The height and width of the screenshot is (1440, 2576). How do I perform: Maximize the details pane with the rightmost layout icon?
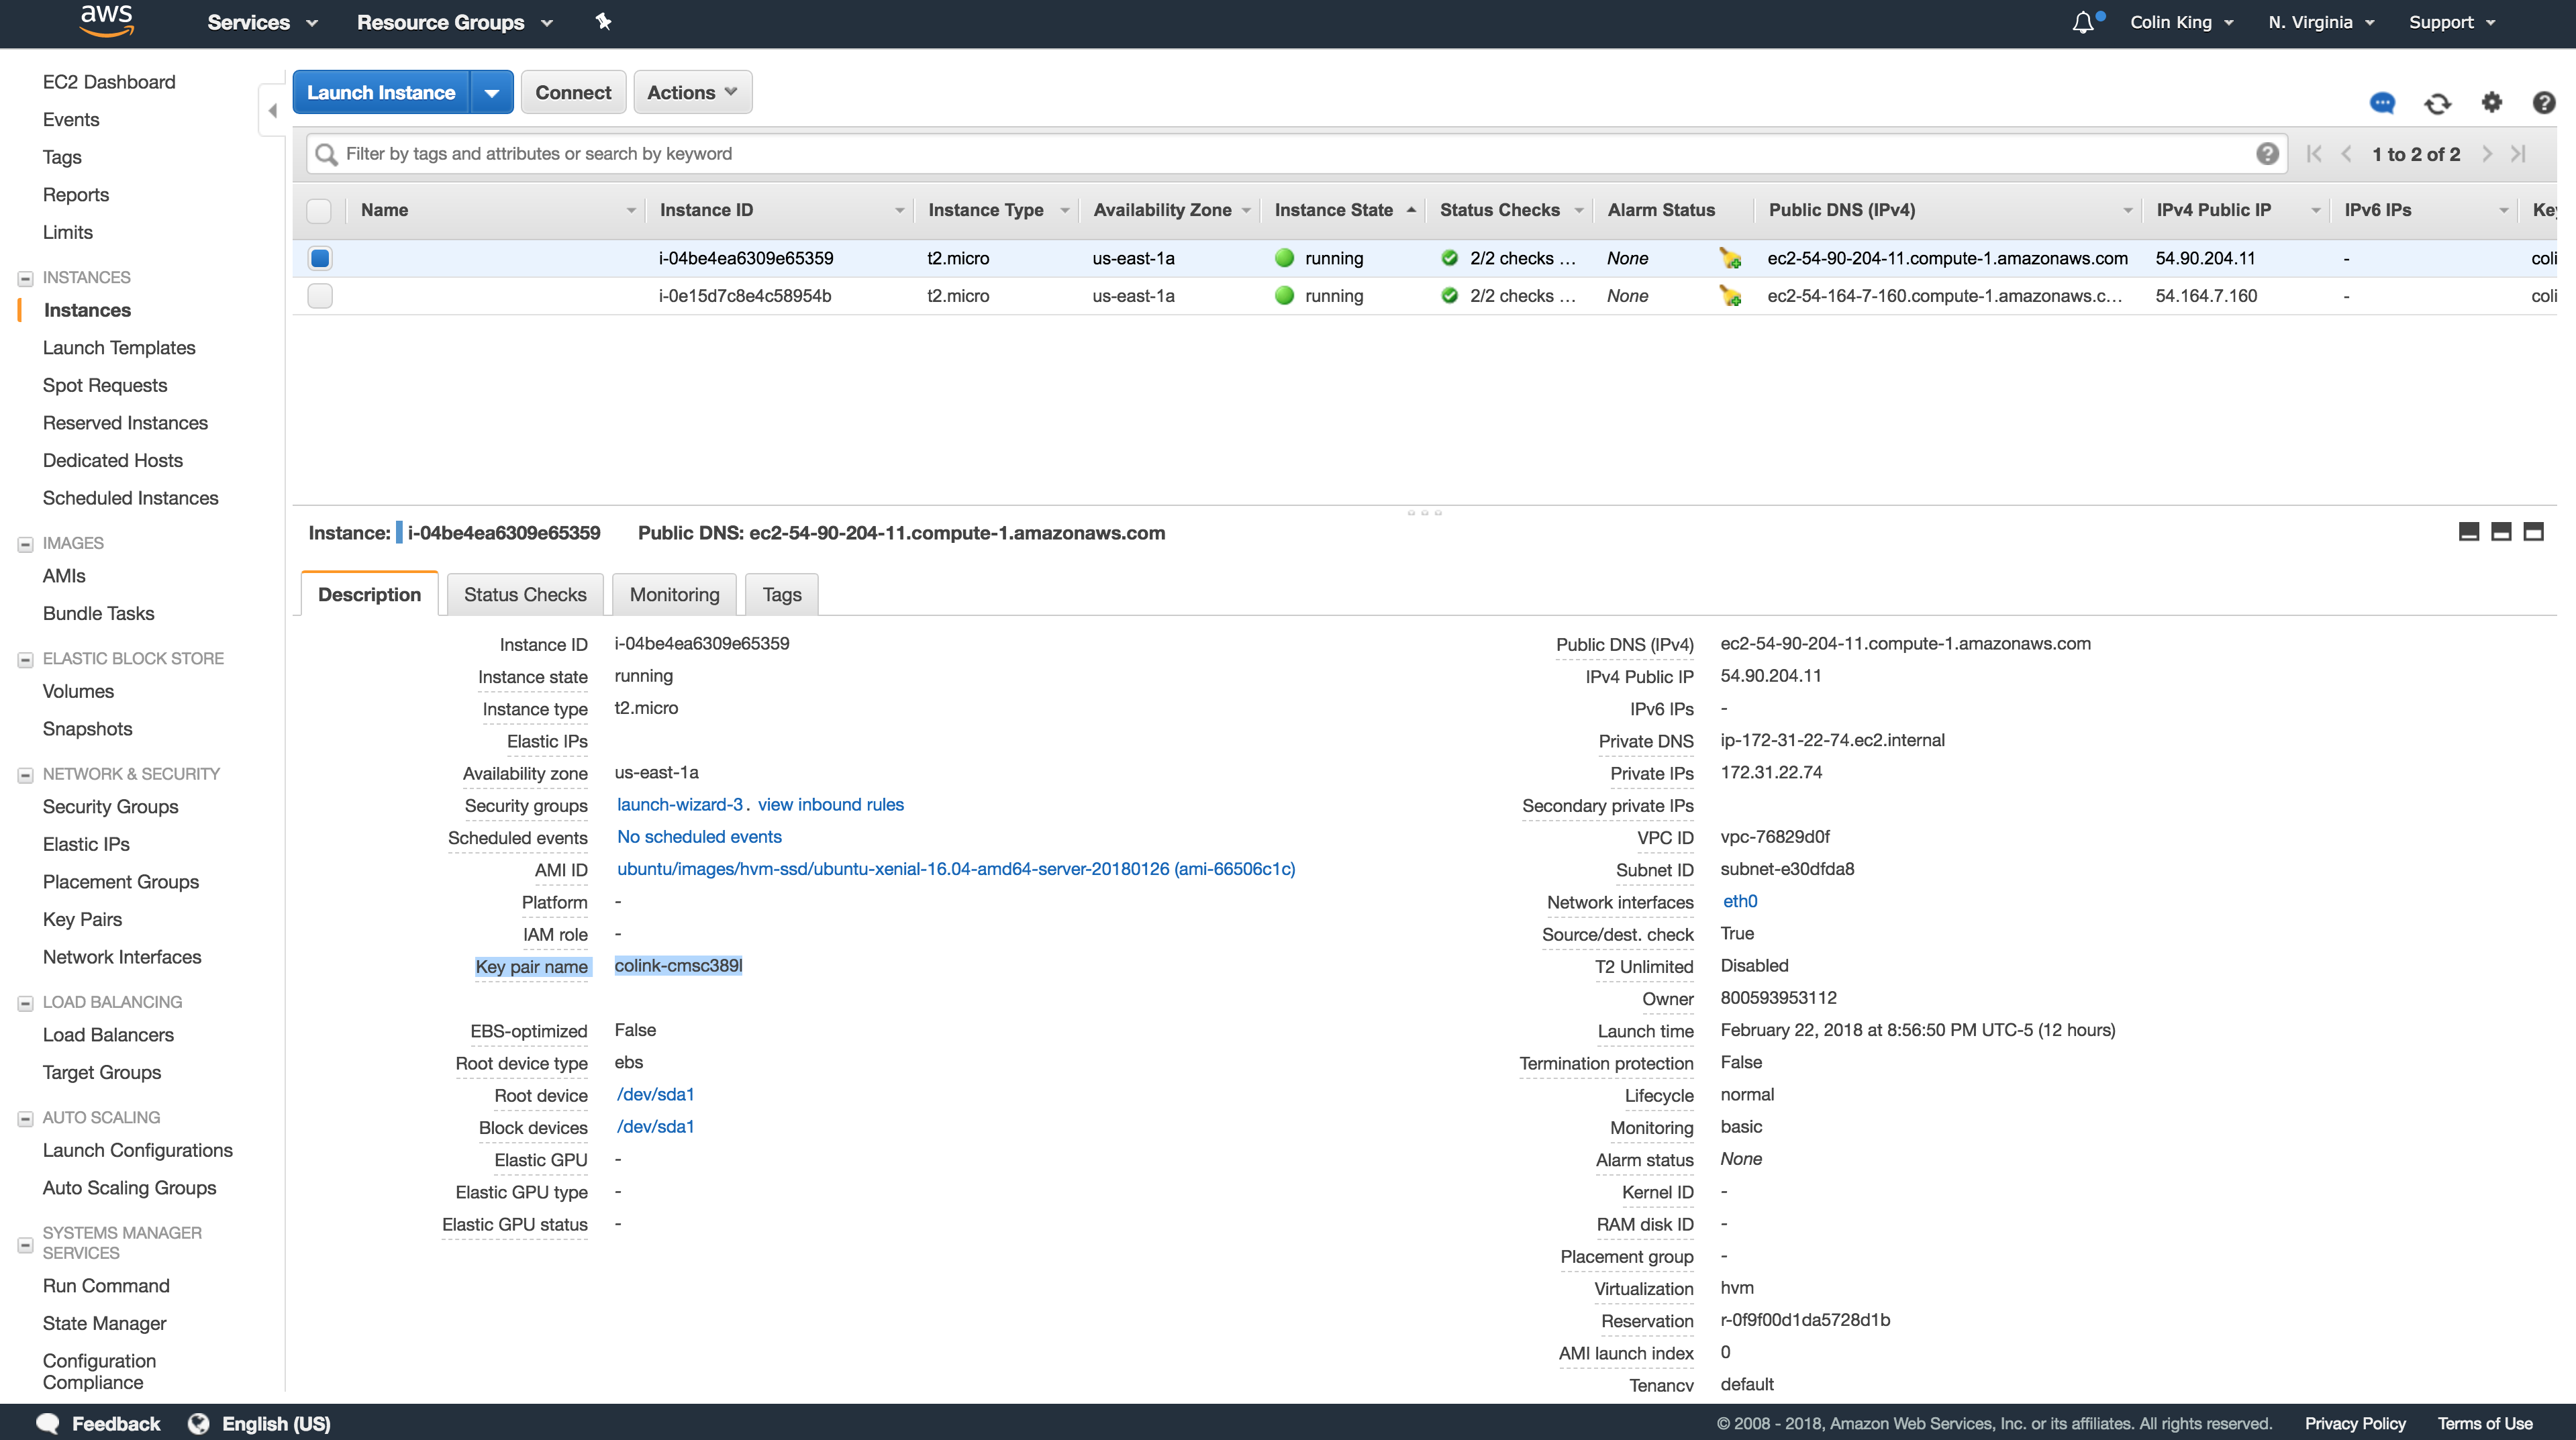(2533, 532)
